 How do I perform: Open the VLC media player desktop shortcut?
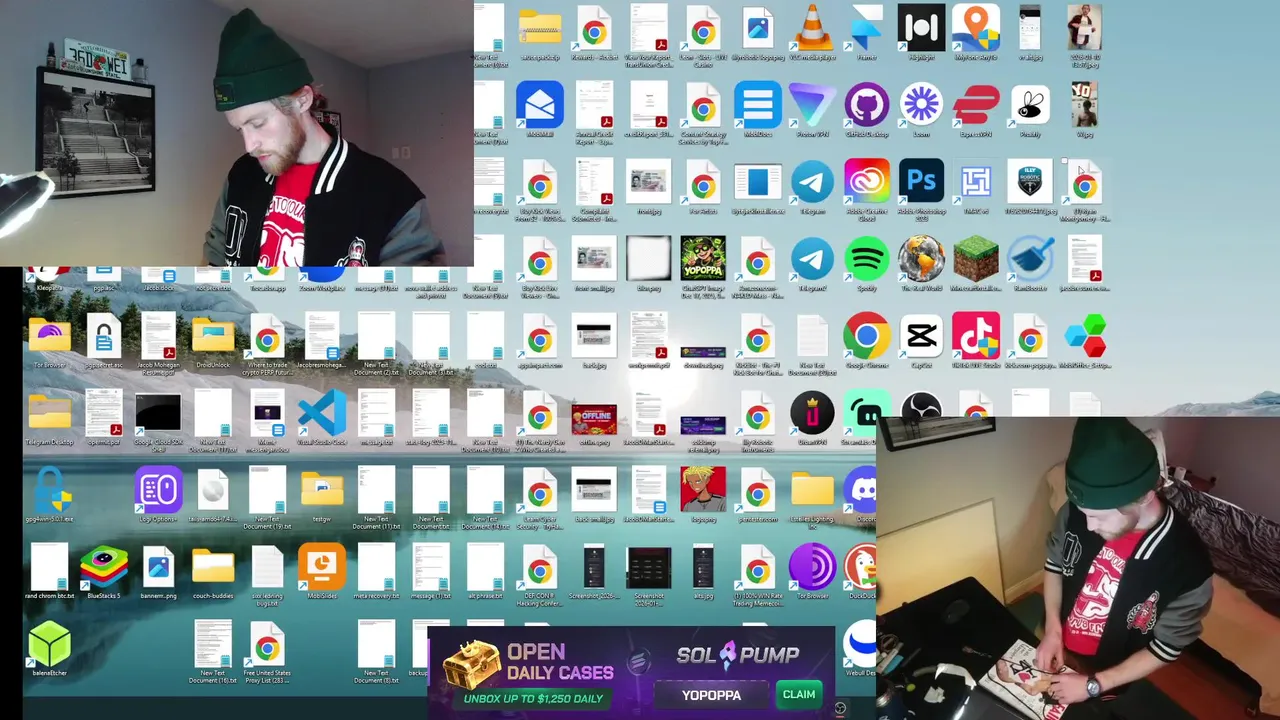(812, 28)
